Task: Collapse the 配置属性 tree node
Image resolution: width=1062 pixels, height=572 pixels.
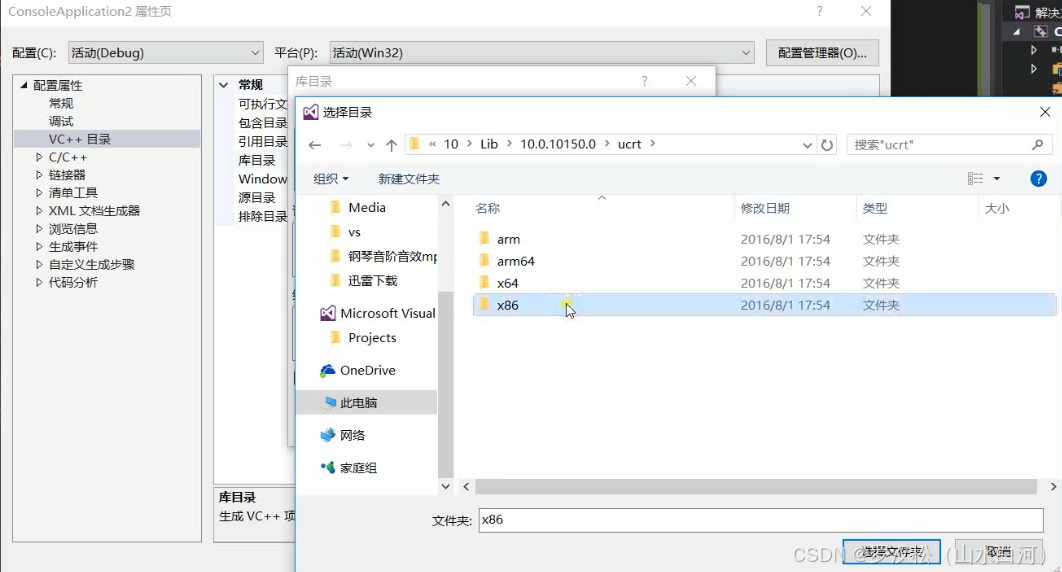Action: [24, 85]
